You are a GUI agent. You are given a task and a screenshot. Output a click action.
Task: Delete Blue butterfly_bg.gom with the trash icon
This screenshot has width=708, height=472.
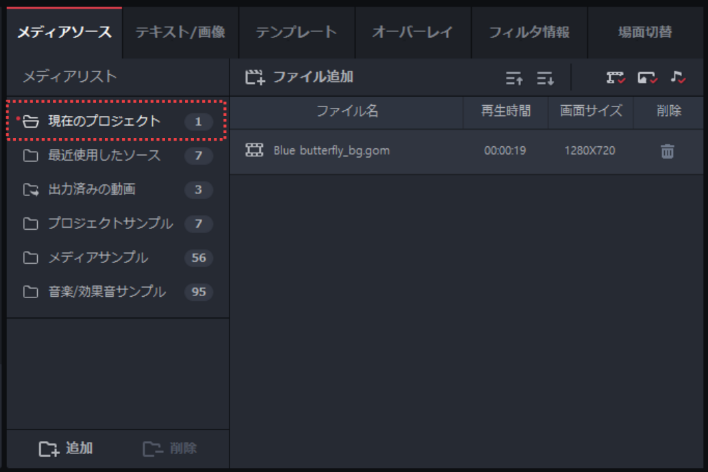pos(667,151)
